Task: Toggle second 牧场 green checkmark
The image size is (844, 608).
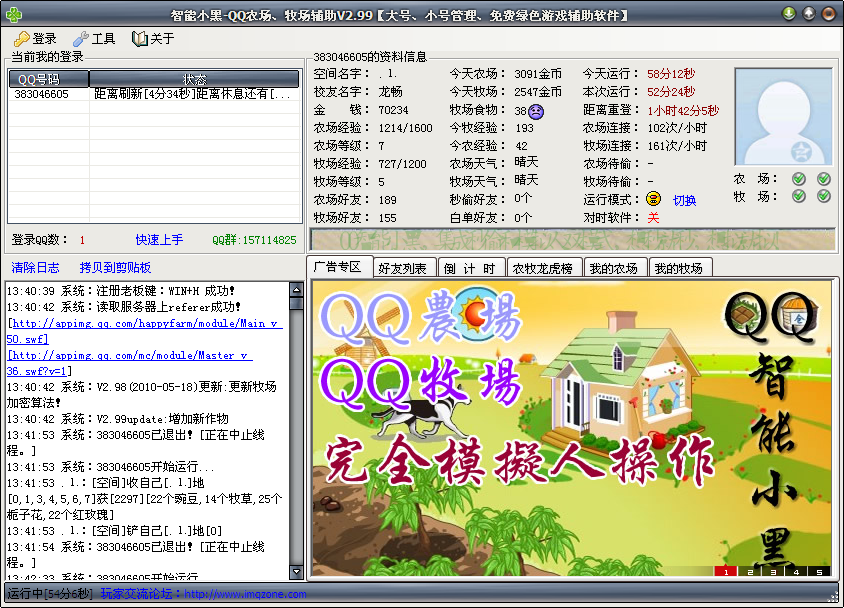Action: click(x=824, y=196)
